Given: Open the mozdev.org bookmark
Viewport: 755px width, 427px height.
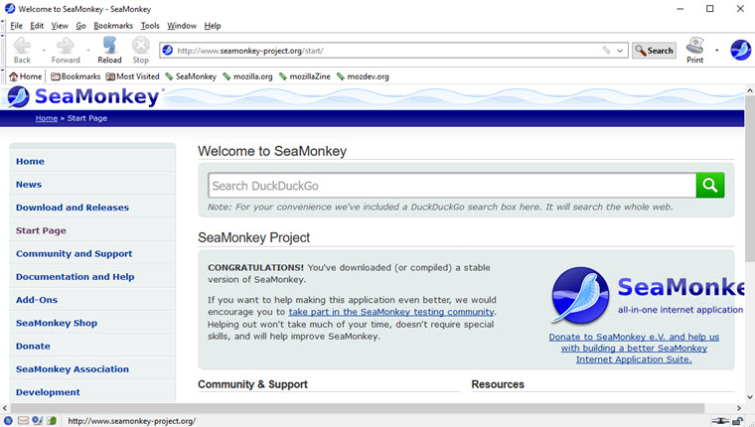Looking at the screenshot, I should (363, 77).
